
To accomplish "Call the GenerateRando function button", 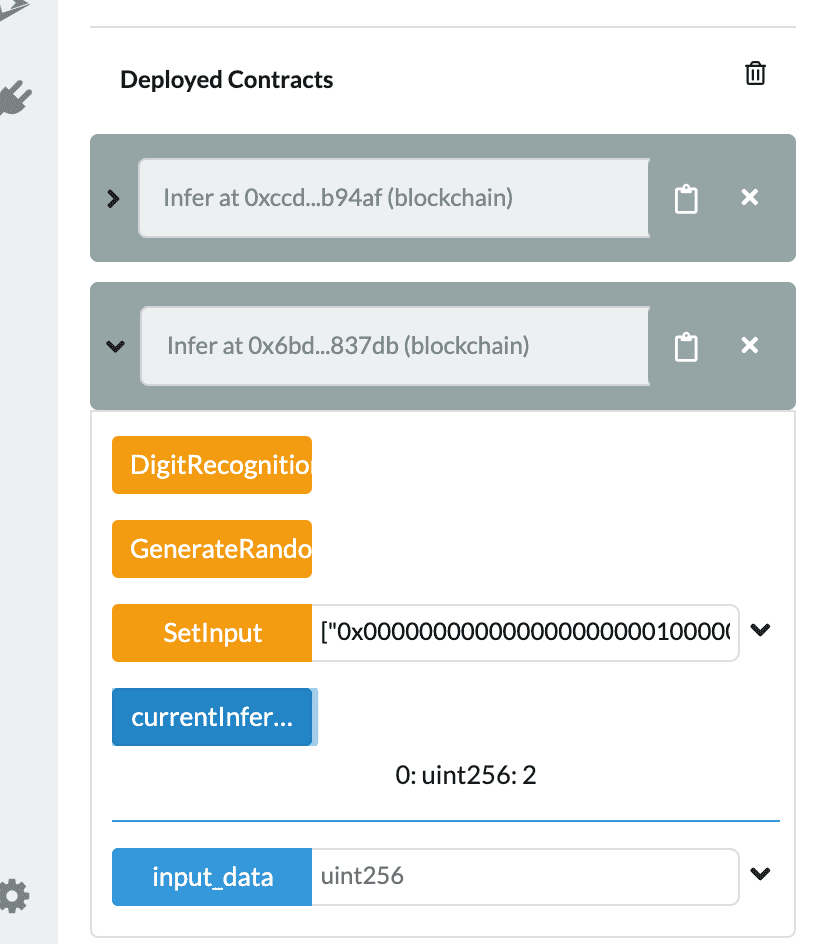I will click(x=212, y=549).
